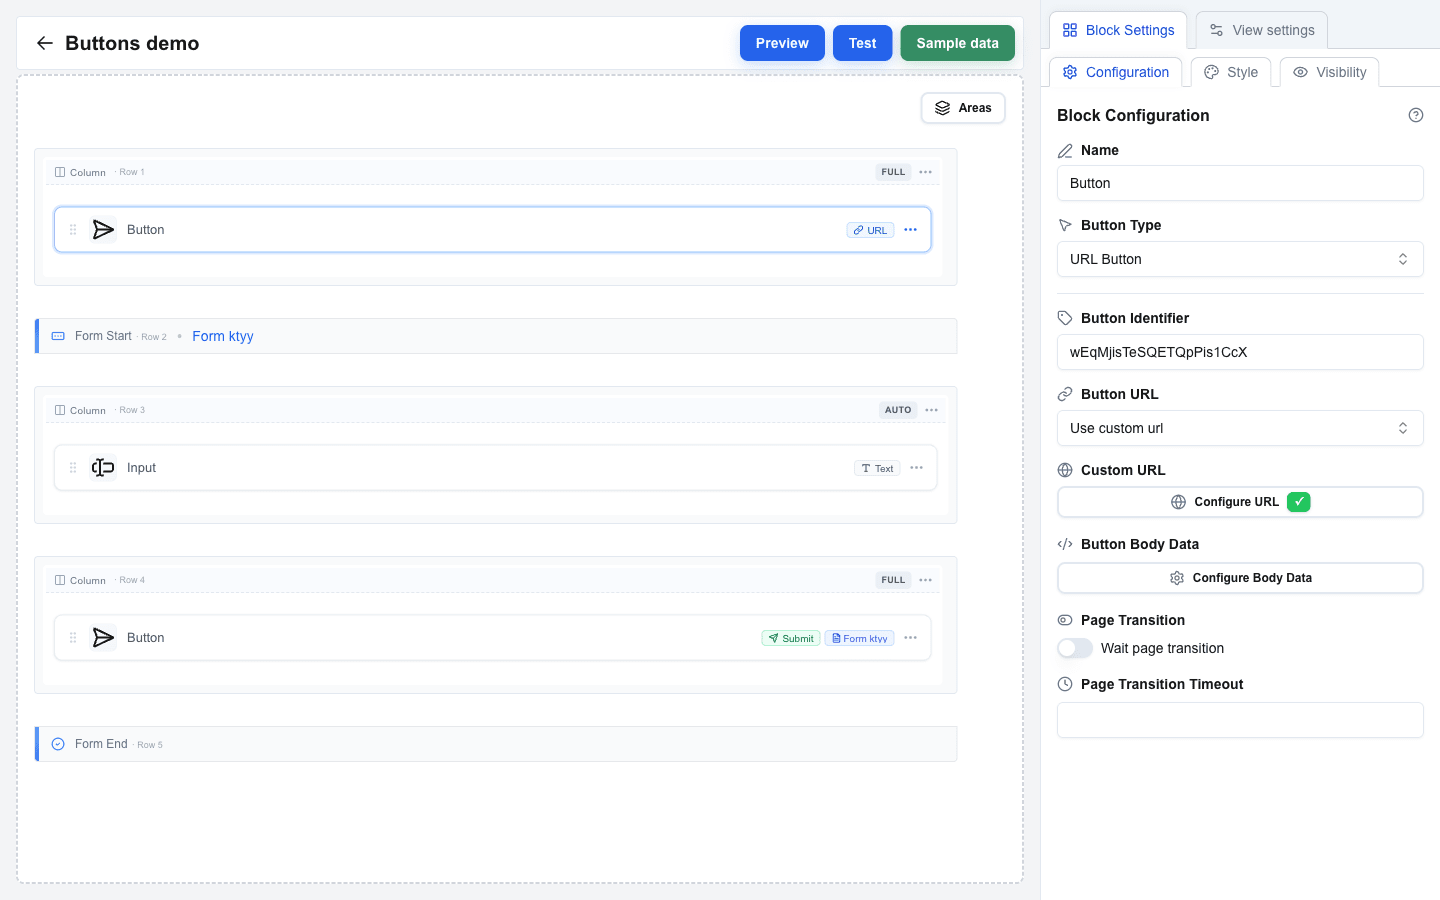Click drag handle of the Input block
The height and width of the screenshot is (900, 1440).
coord(73,468)
